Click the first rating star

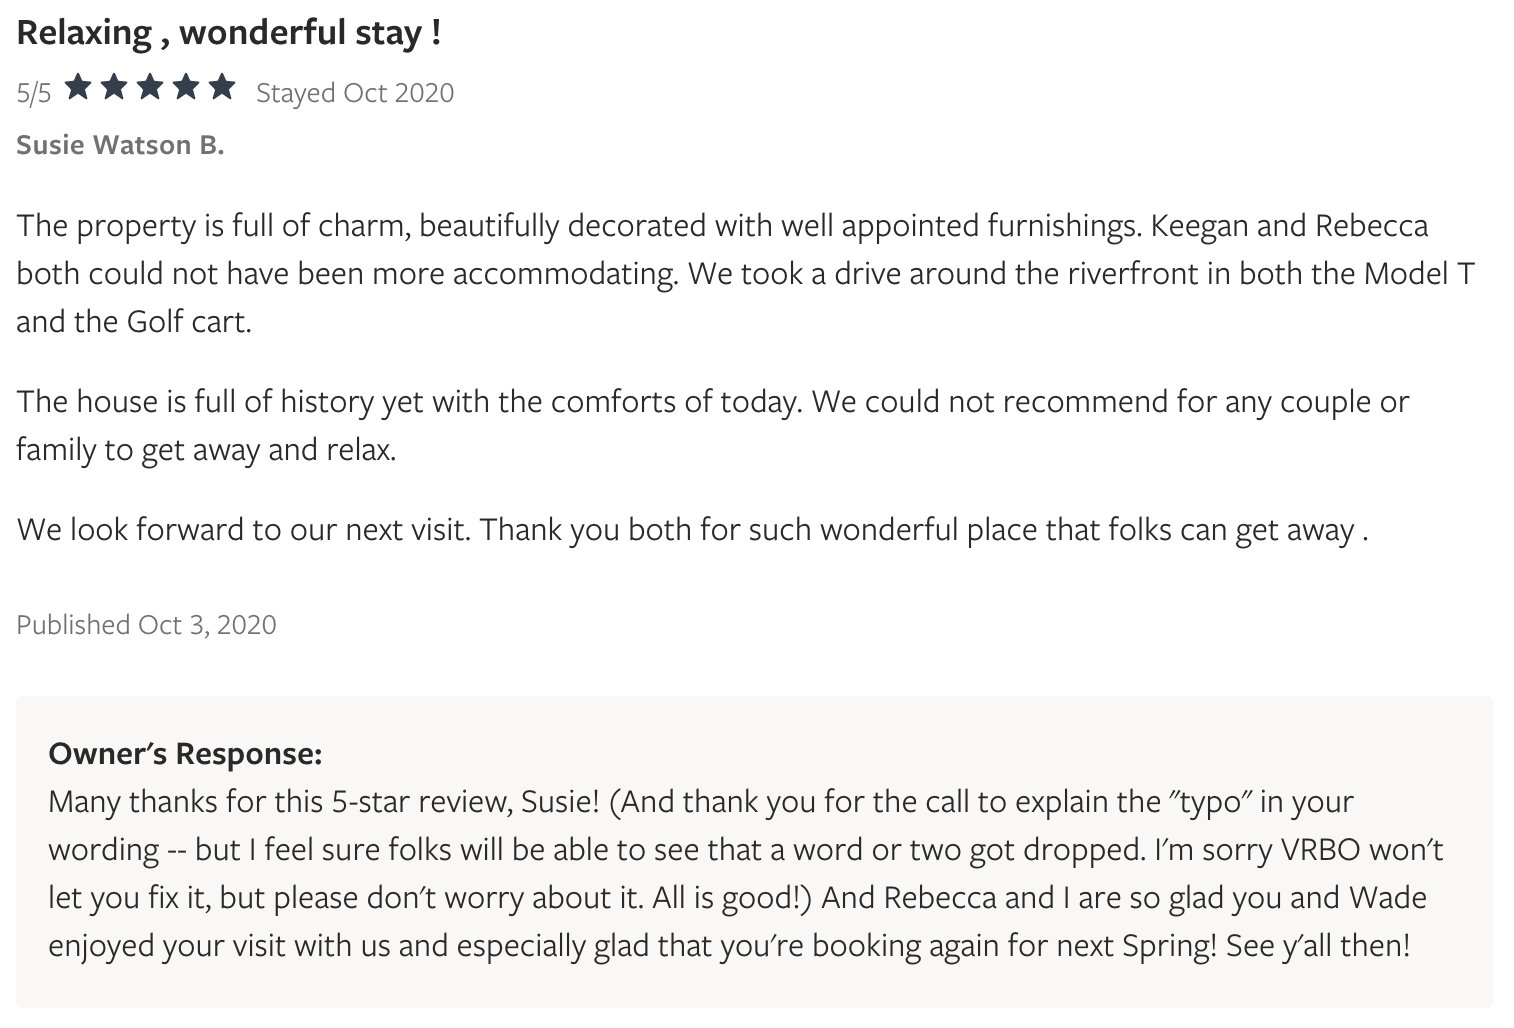79,89
